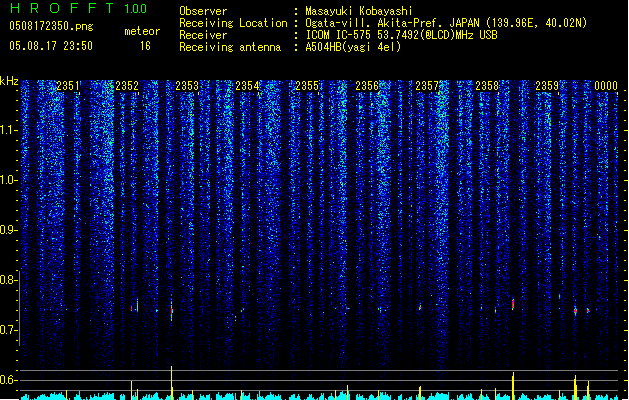629x400 pixels.
Task: Click the ICOM IC-575 53.7492 MHz USB text
Action: [402, 35]
